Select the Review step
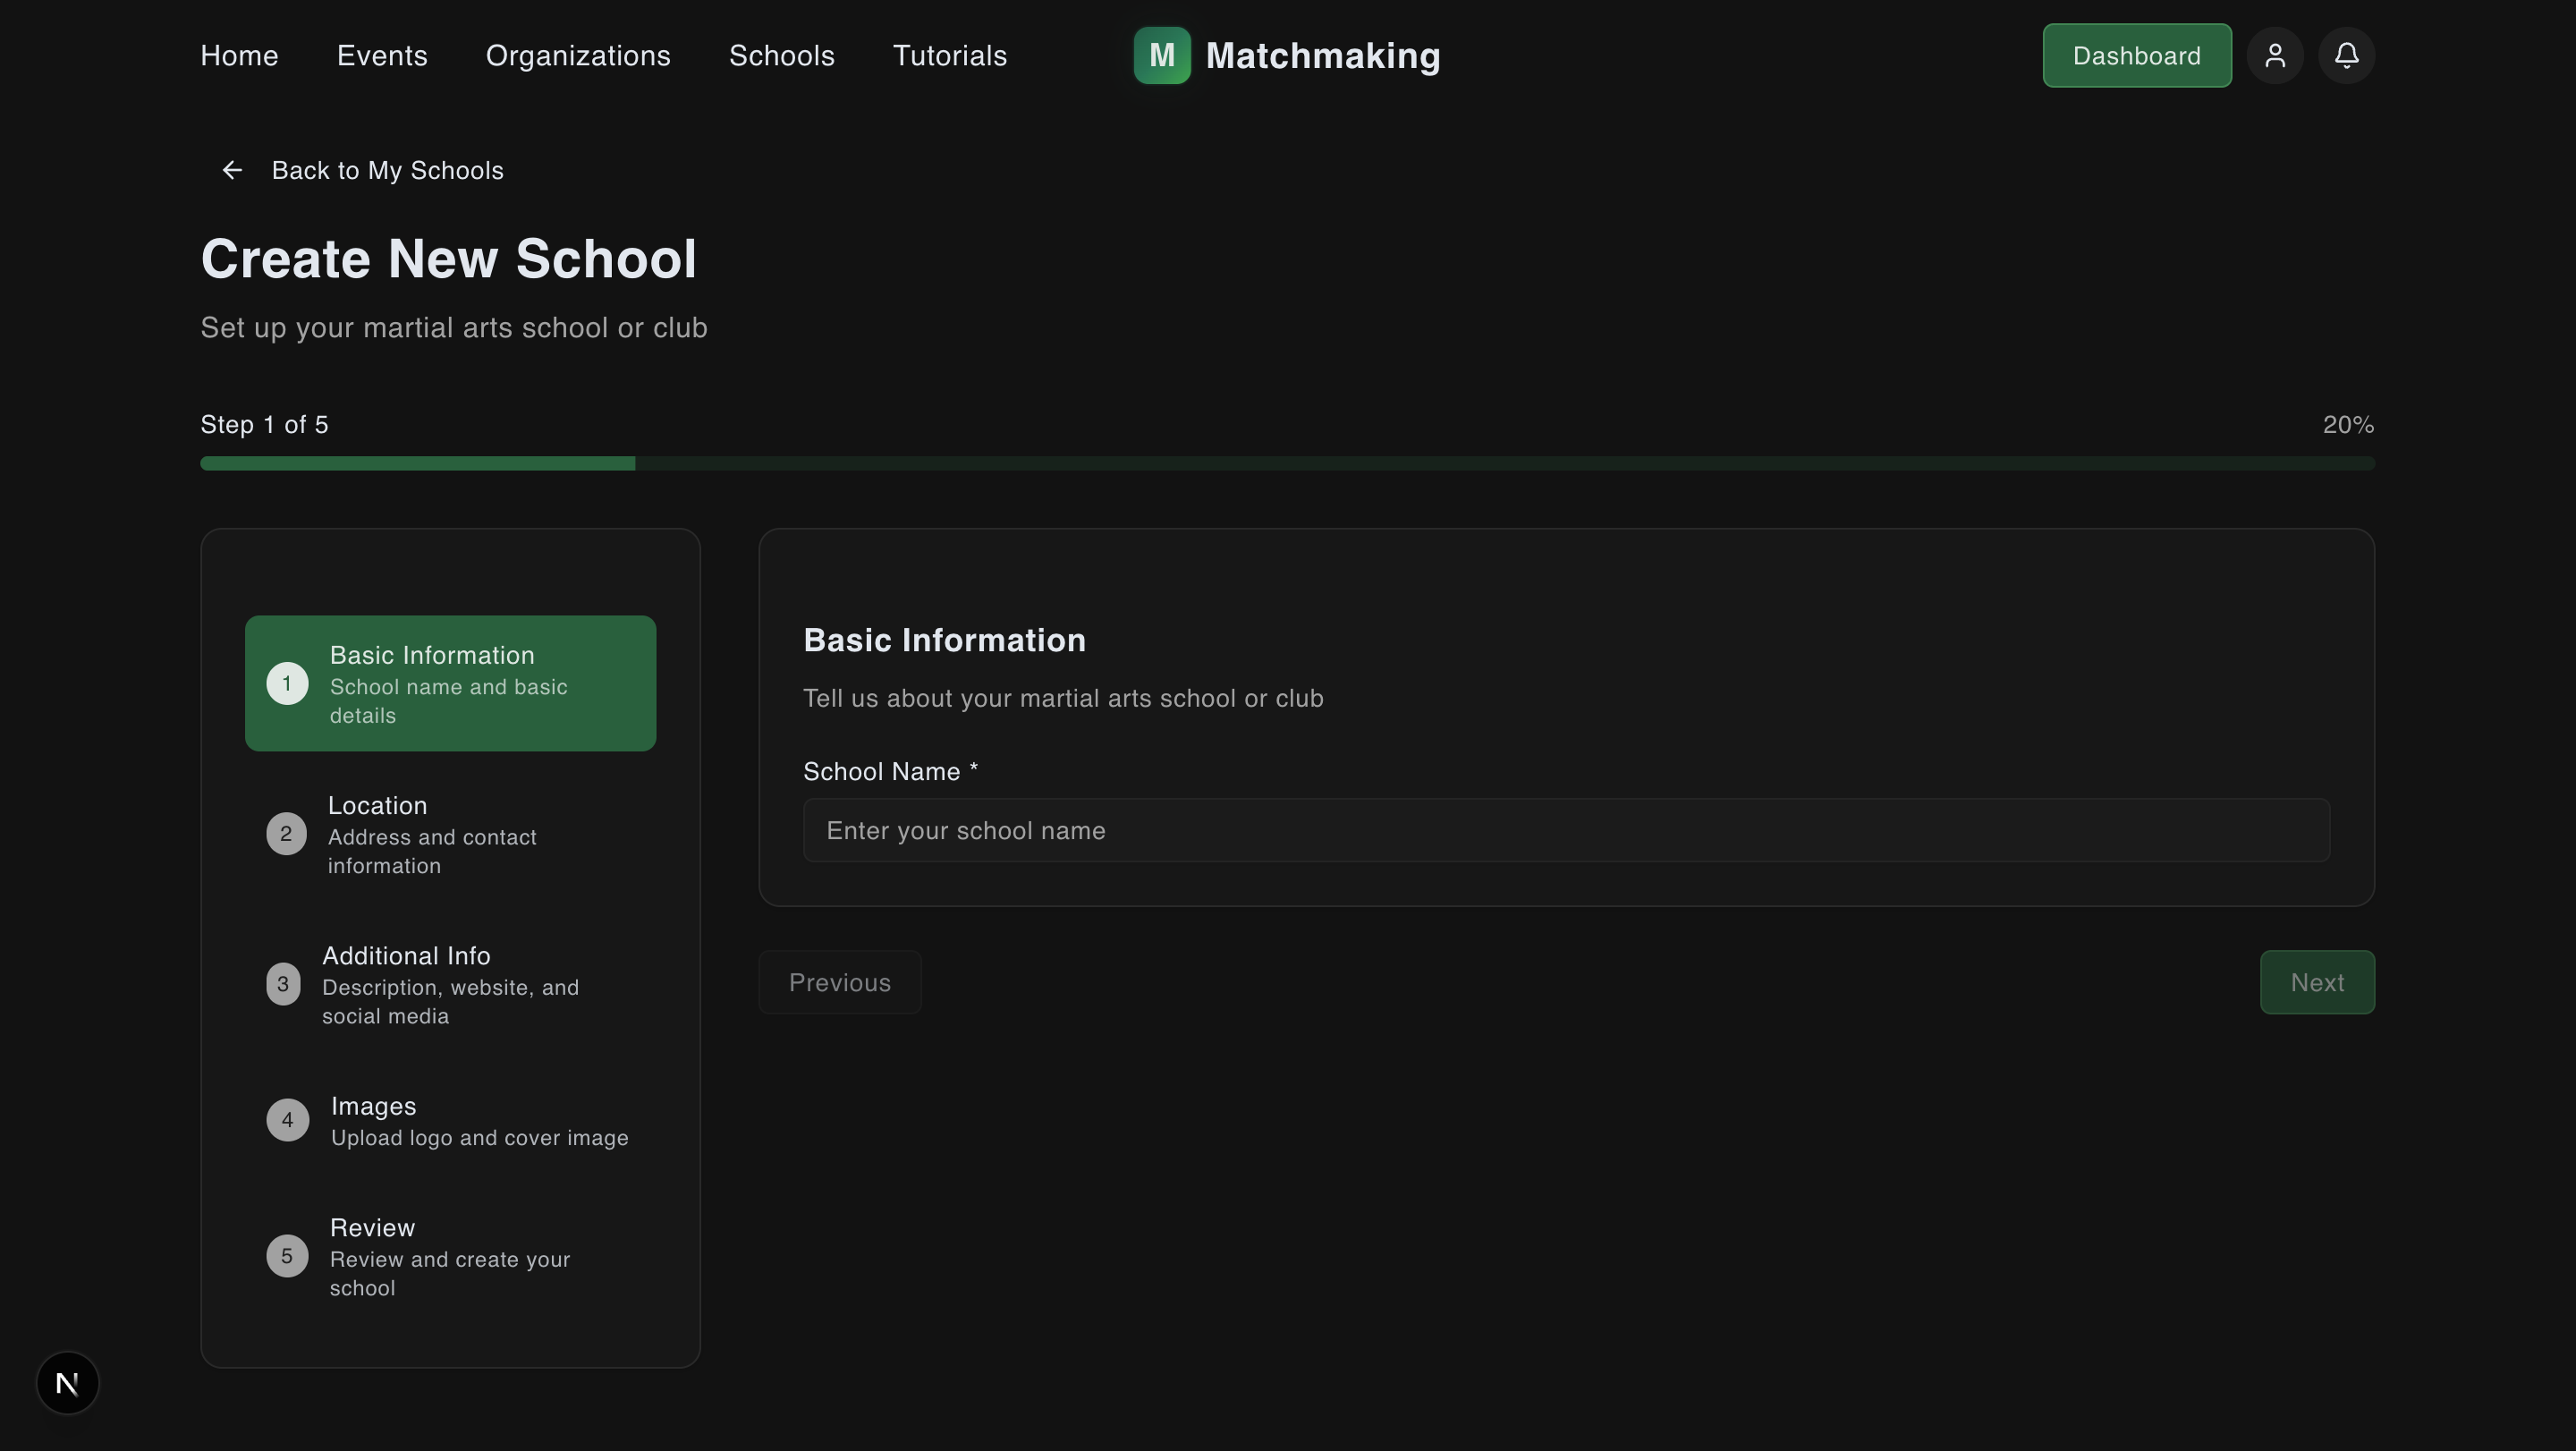This screenshot has height=1451, width=2576. 450,1256
